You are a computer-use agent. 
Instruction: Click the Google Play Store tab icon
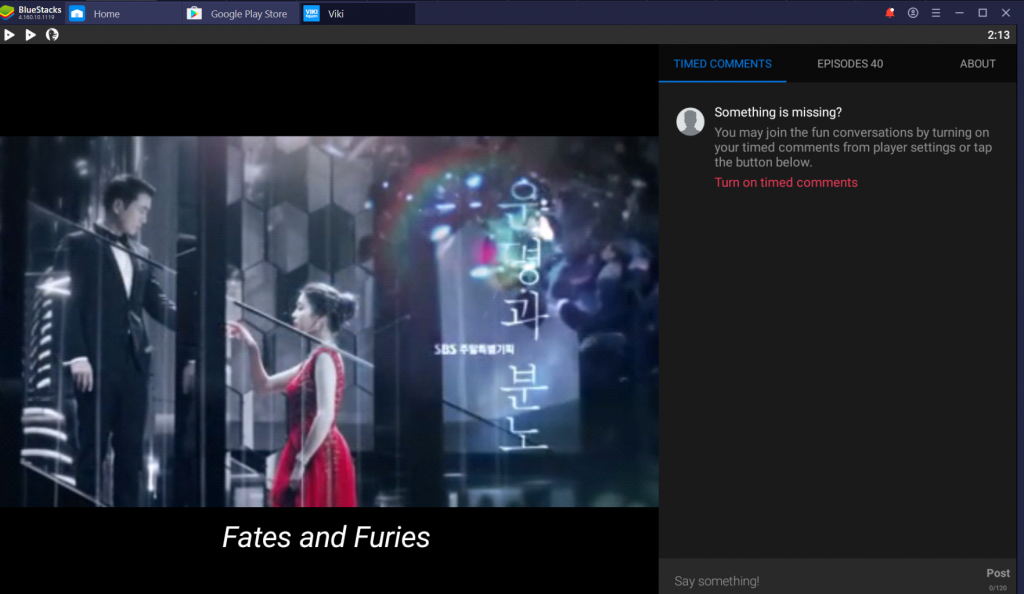(x=194, y=13)
